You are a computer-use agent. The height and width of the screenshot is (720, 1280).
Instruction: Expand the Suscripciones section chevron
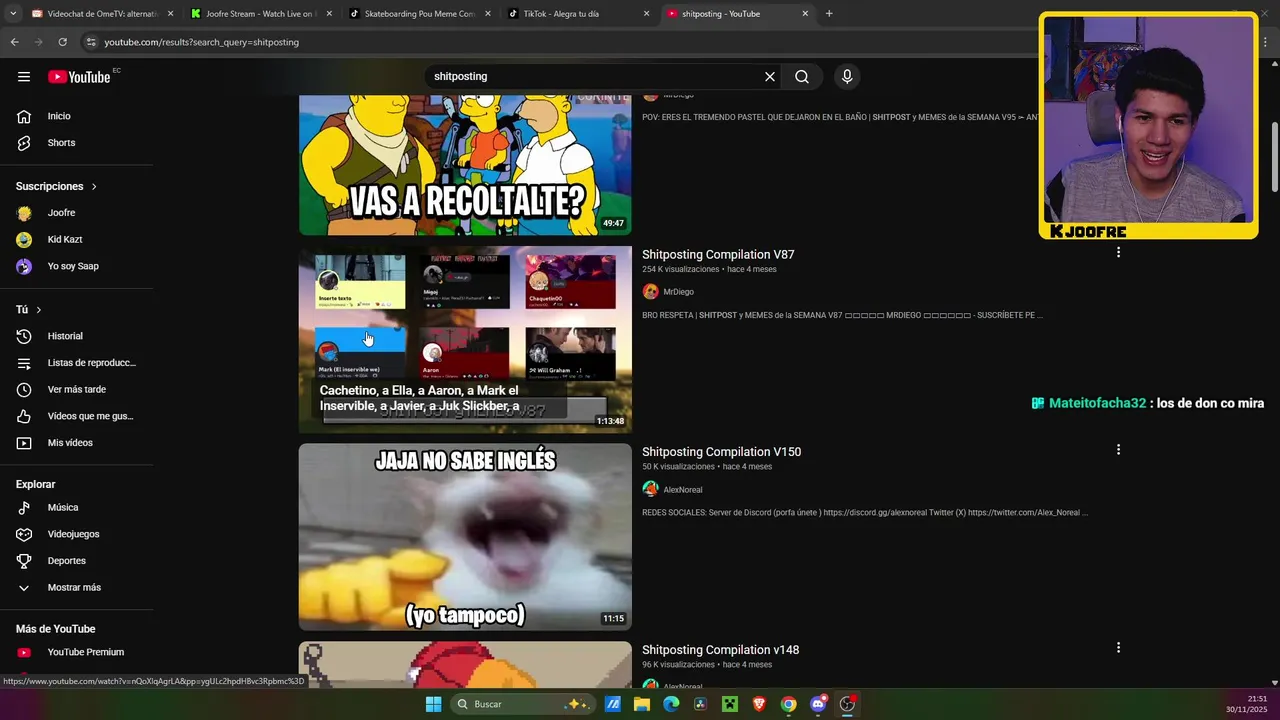pos(94,187)
